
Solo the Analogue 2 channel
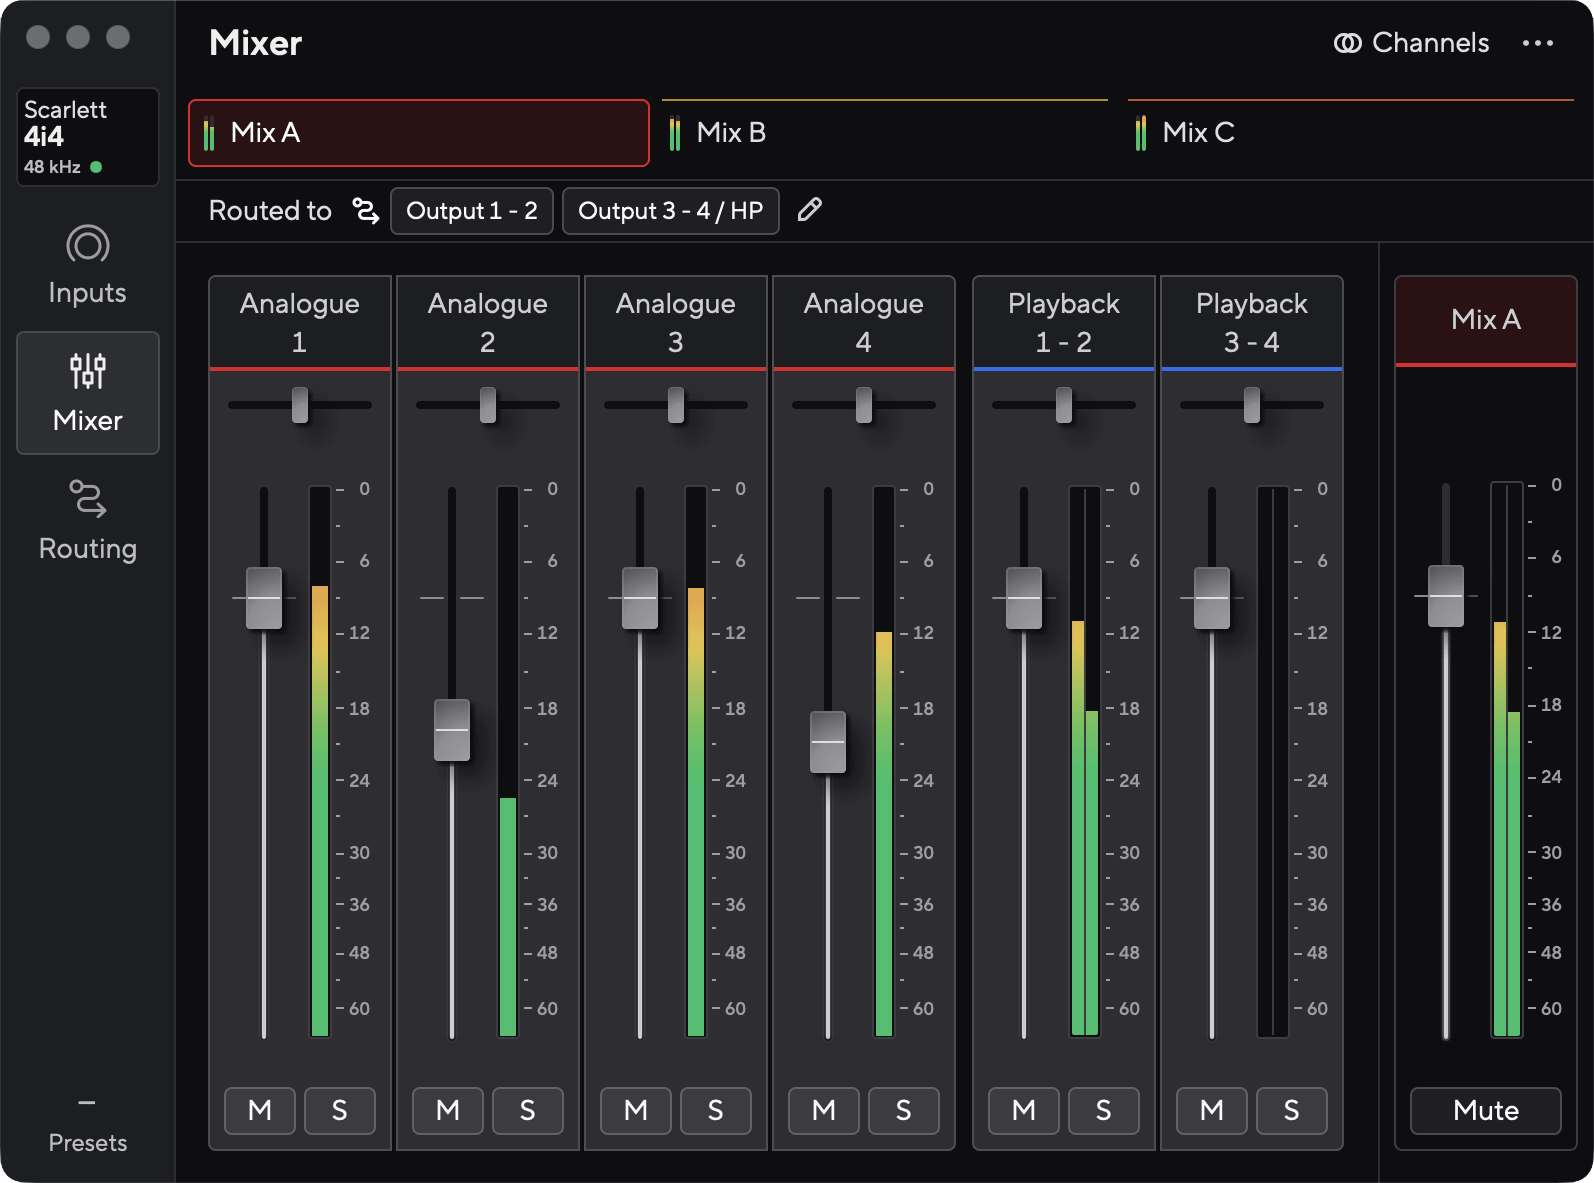pyautogui.click(x=528, y=1111)
